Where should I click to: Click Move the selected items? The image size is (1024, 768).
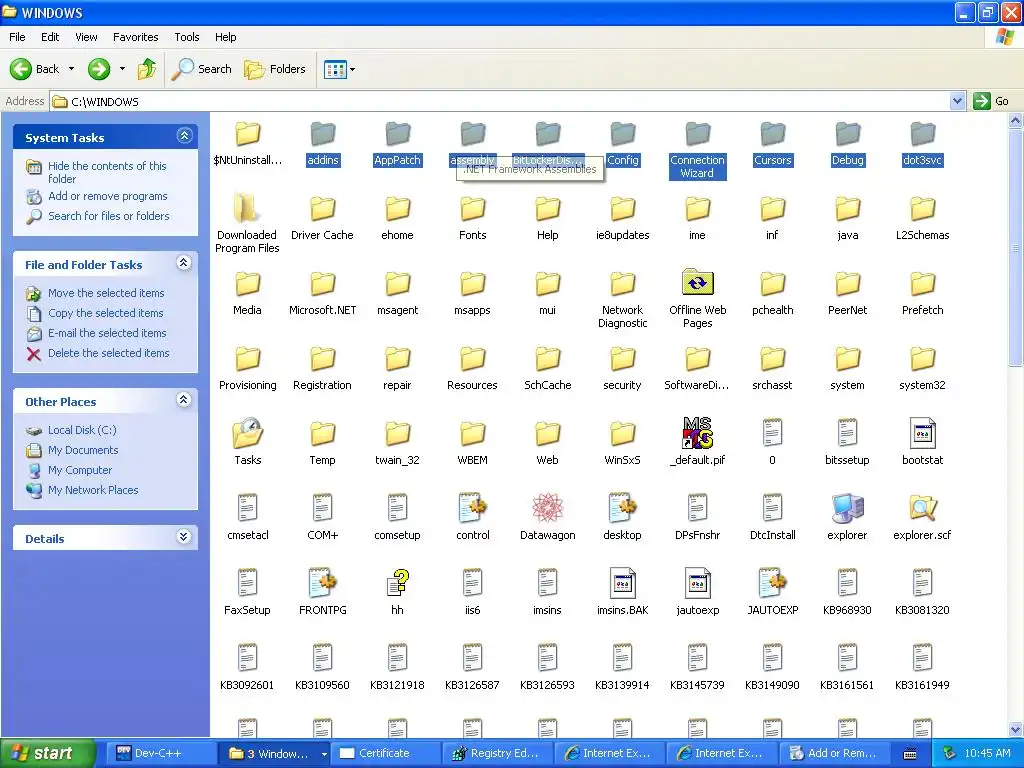(x=106, y=293)
